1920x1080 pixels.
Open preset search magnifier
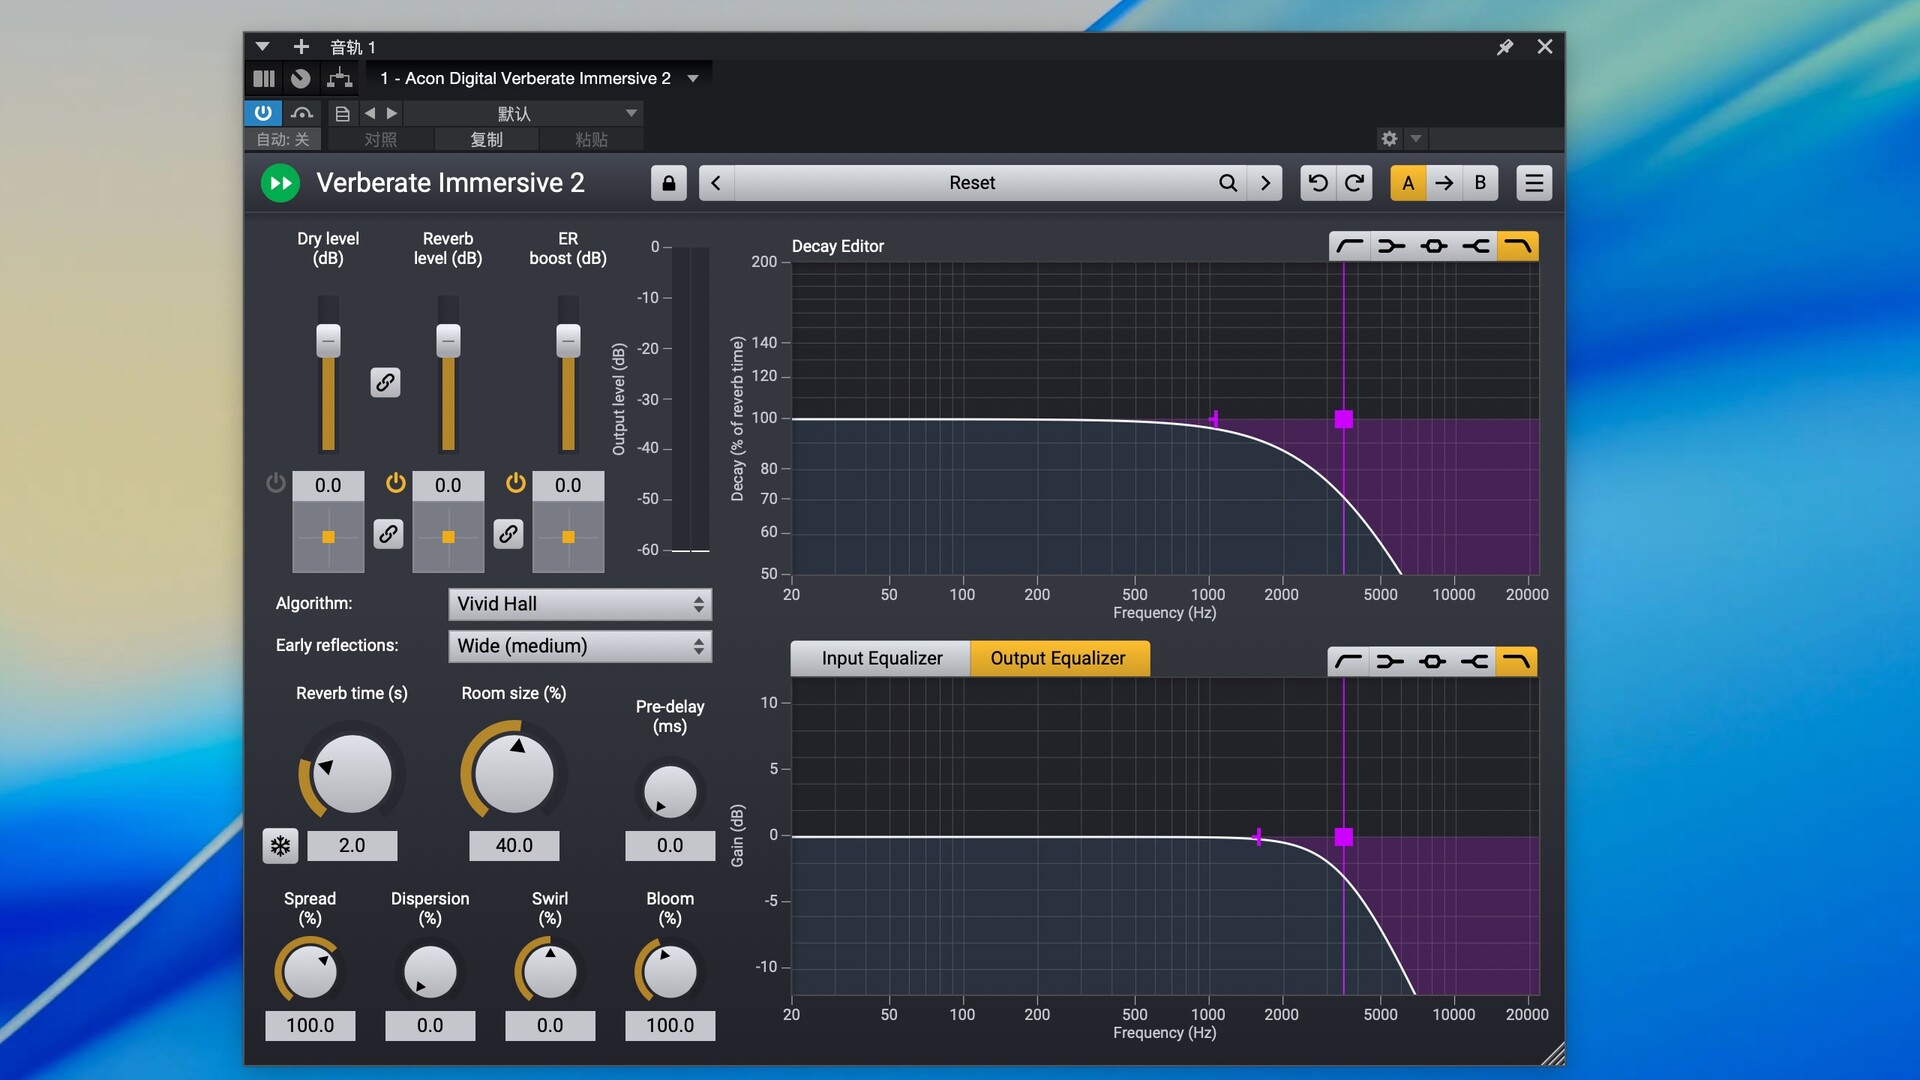click(x=1228, y=183)
